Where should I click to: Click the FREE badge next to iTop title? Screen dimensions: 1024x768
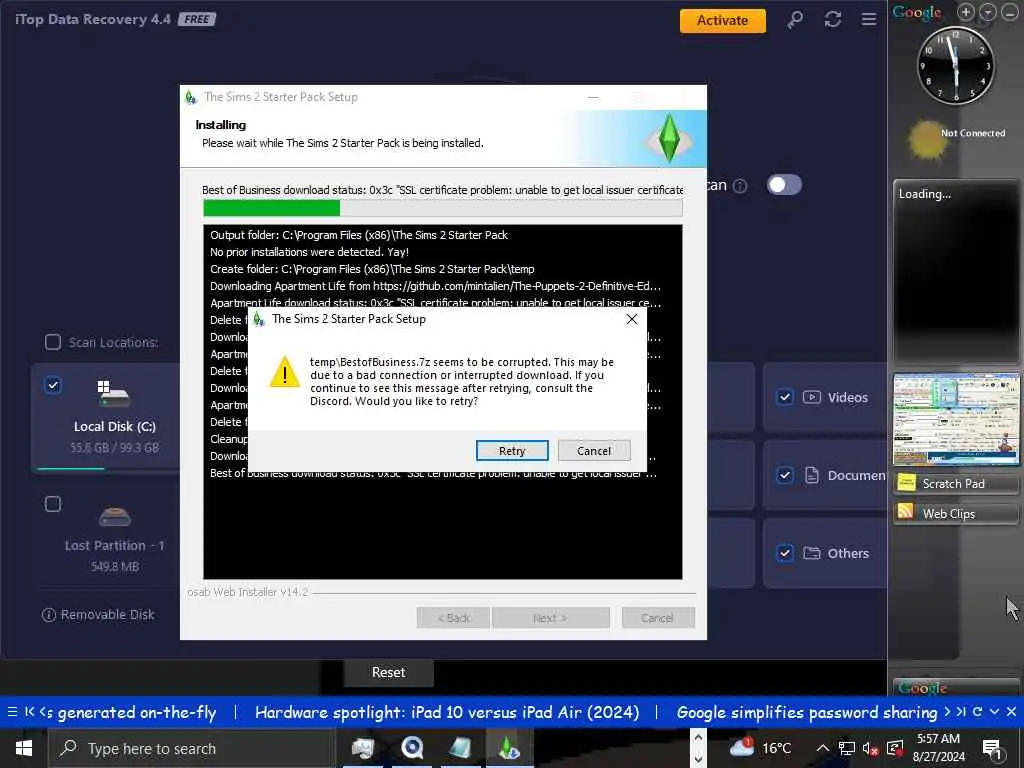point(197,20)
